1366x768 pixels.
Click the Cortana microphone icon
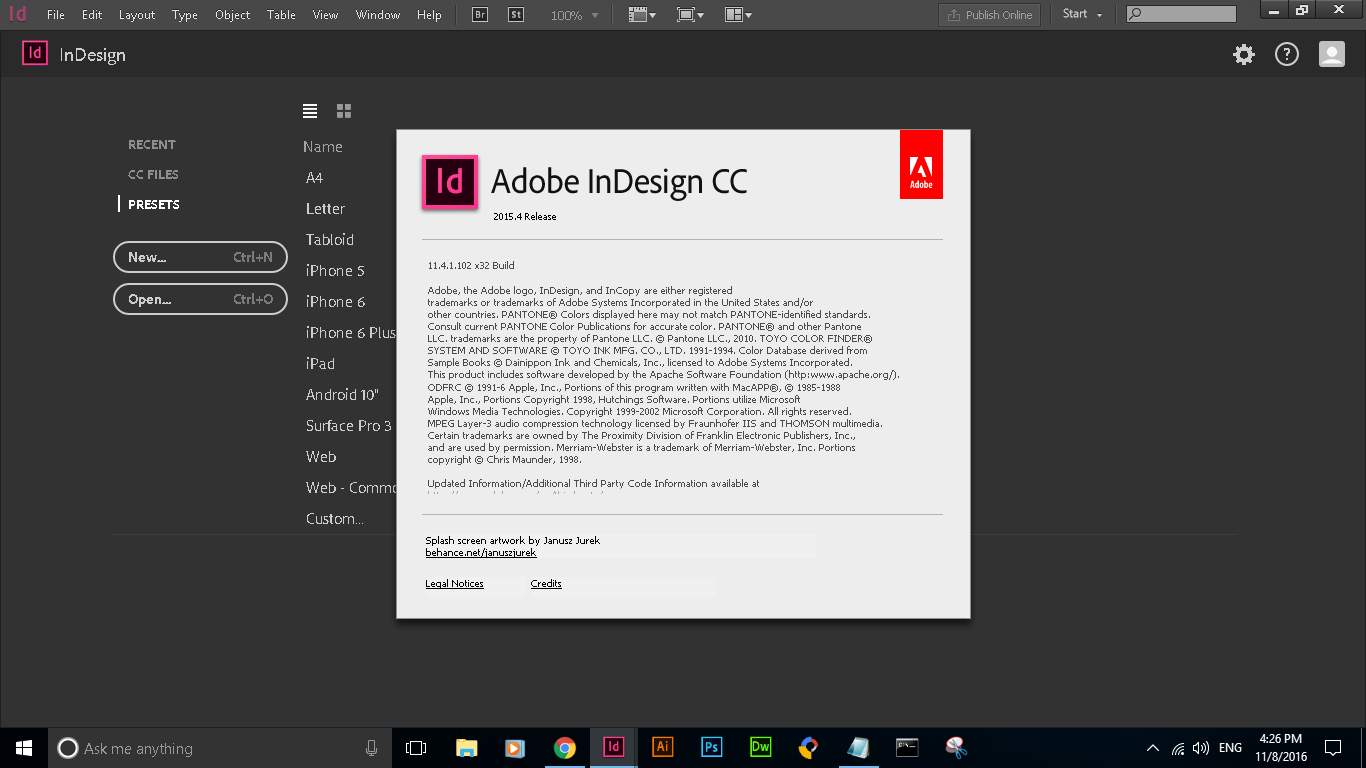click(x=371, y=748)
